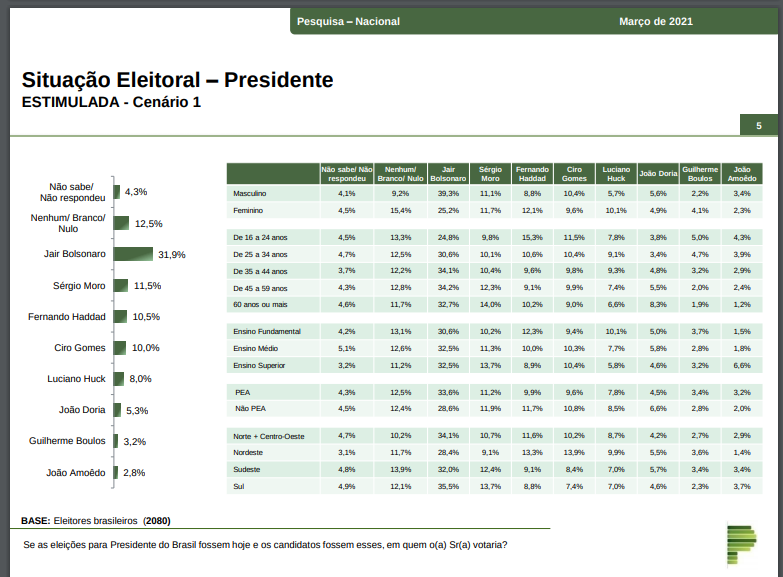
Task: Click the page number 5 badge
Action: point(758,125)
